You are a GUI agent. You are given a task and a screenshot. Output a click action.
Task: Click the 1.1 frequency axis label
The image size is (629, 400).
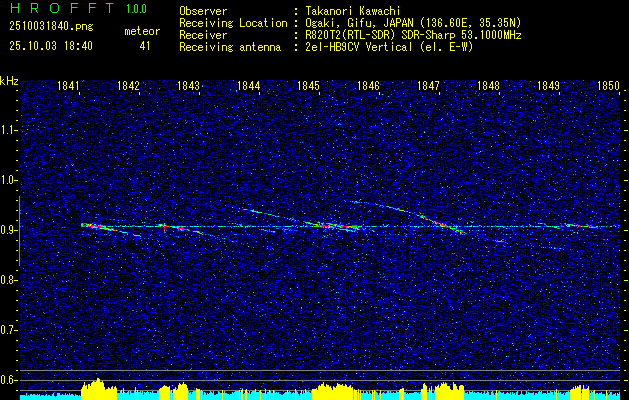(8, 130)
